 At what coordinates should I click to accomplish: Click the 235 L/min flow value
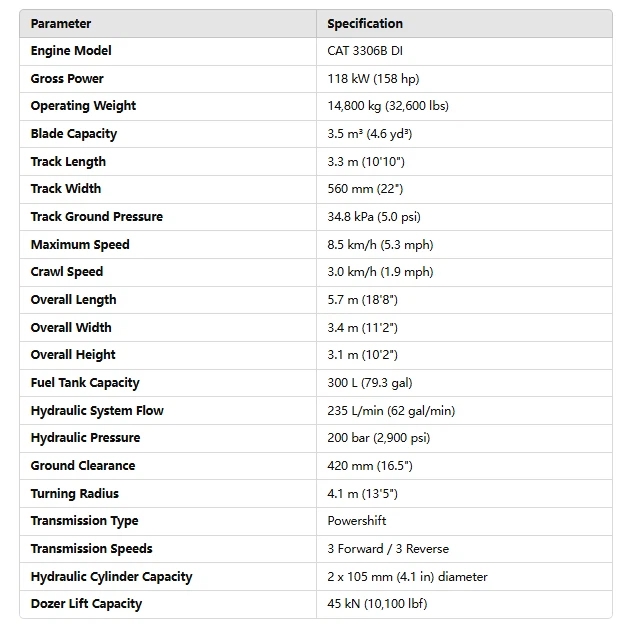391,411
